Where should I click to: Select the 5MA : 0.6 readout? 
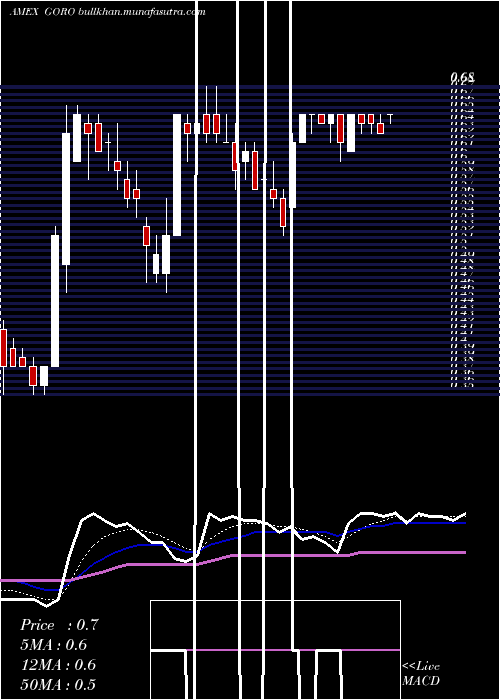[x=54, y=645]
